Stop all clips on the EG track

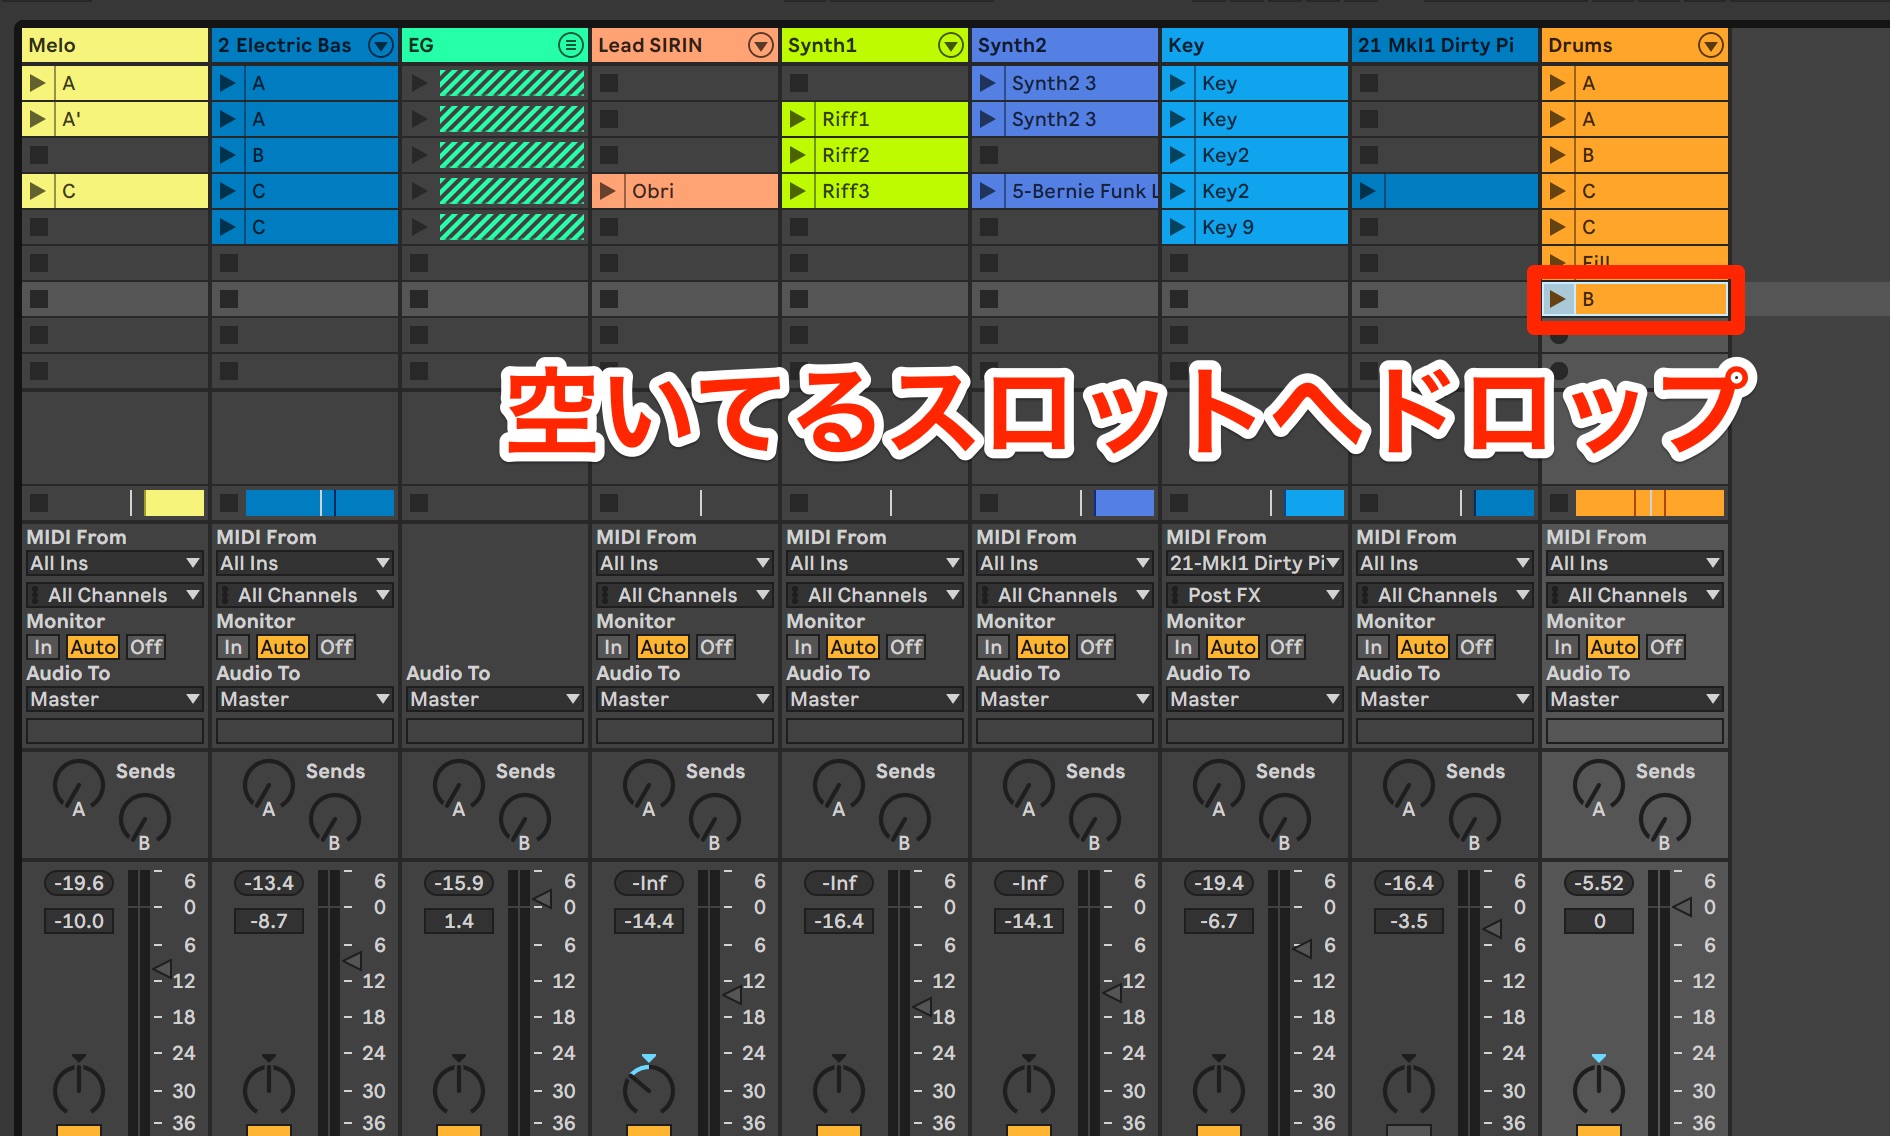419,502
